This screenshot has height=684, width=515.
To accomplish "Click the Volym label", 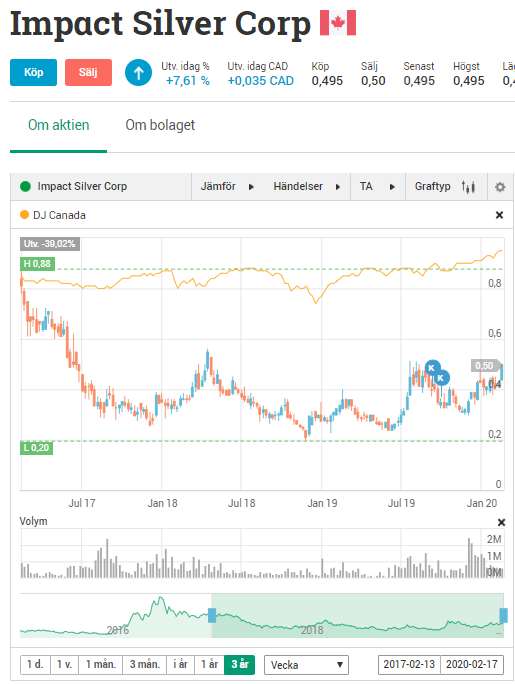I will [33, 521].
